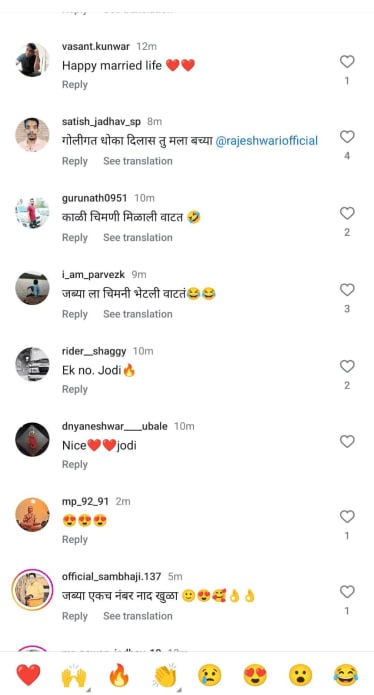The width and height of the screenshot is (374, 695).
Task: Like i_am_parvezk's comment heart
Action: click(347, 289)
